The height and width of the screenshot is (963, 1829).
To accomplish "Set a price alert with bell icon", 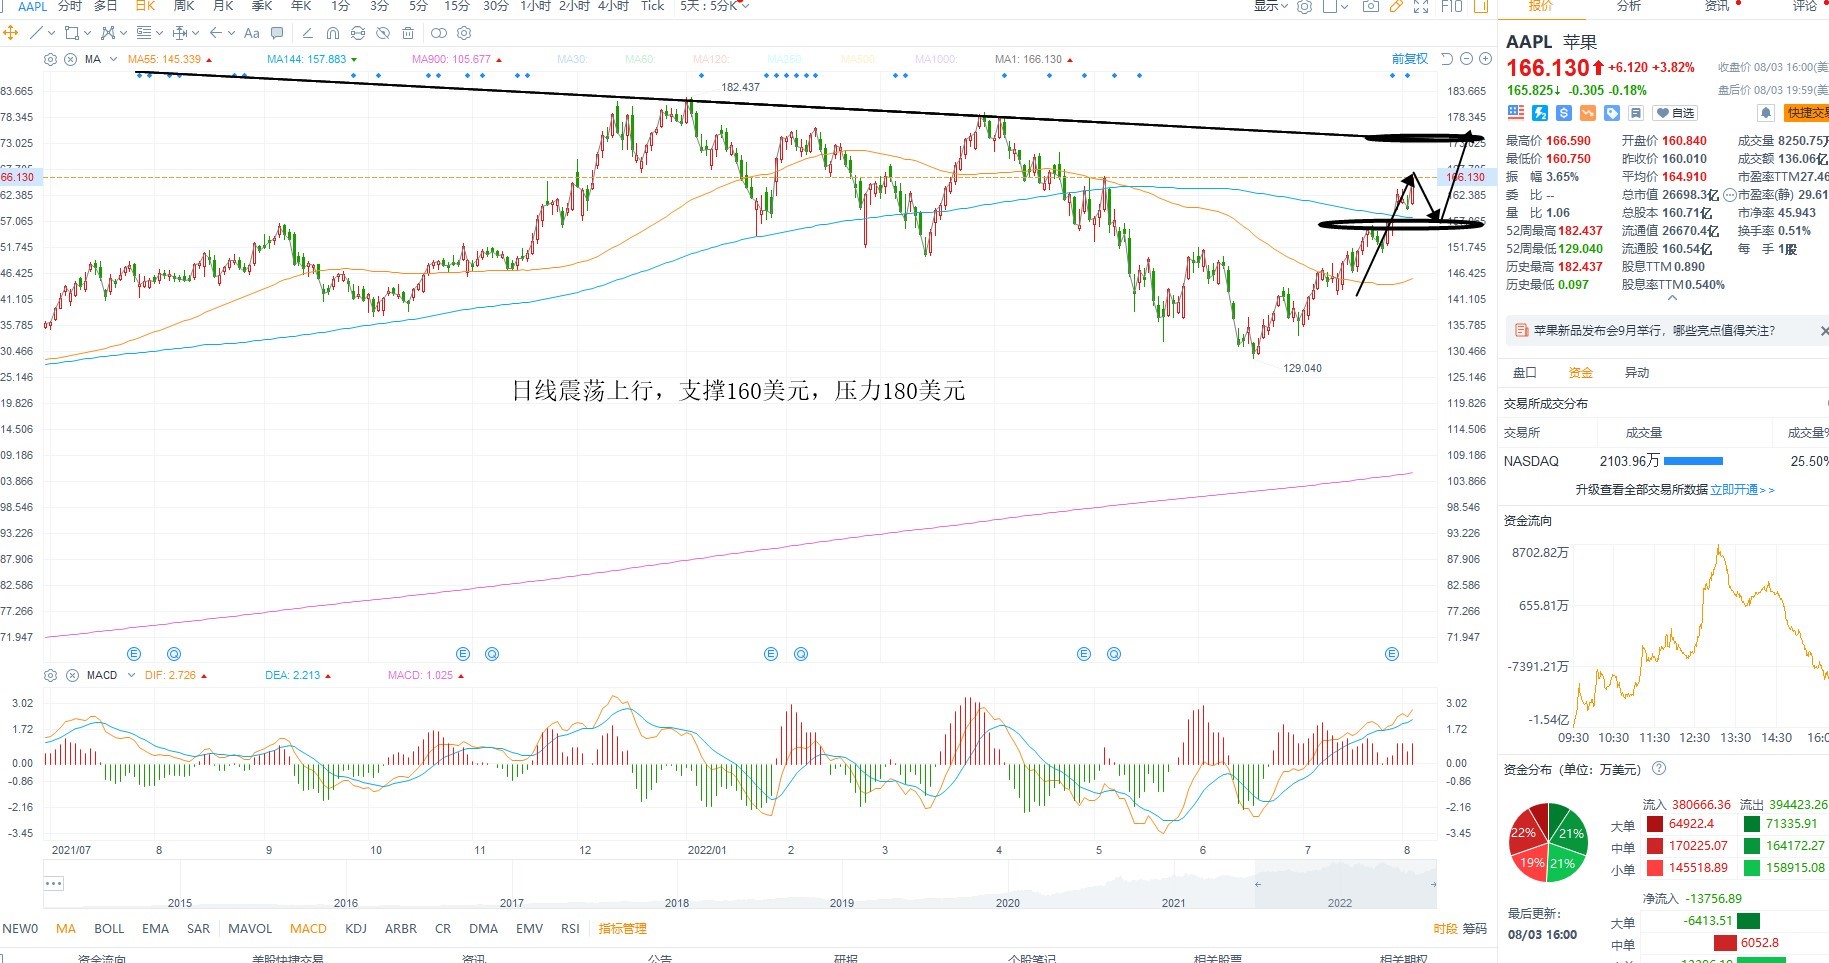I will pyautogui.click(x=1766, y=113).
